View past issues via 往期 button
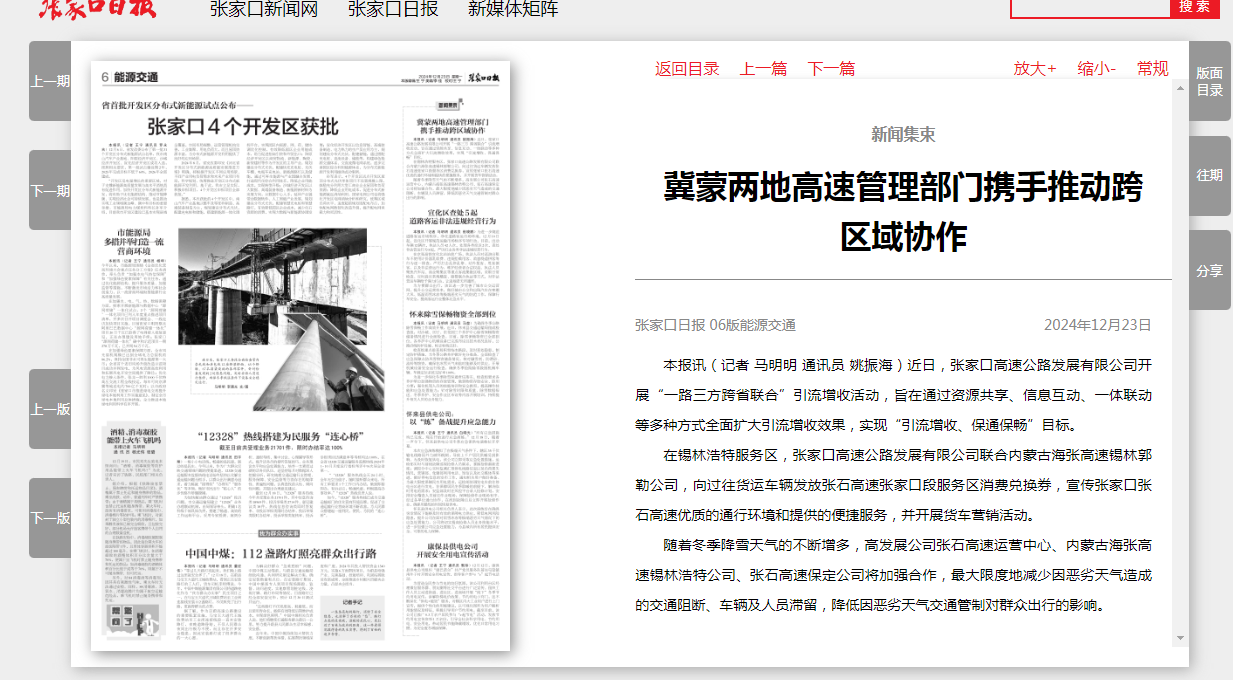The width and height of the screenshot is (1233, 680). tap(1209, 175)
